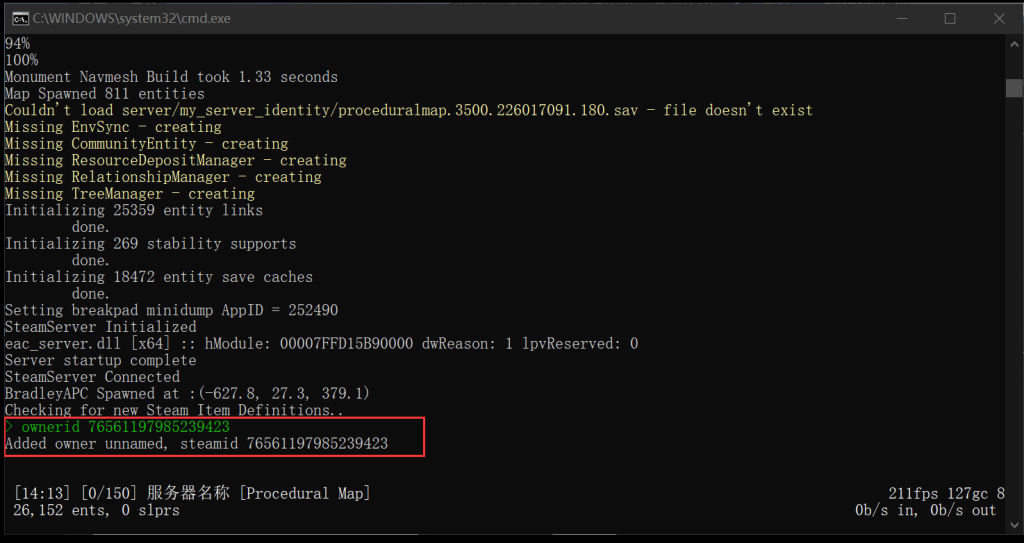Click the scrollbar up arrow
This screenshot has height=543, width=1024.
(1014, 44)
